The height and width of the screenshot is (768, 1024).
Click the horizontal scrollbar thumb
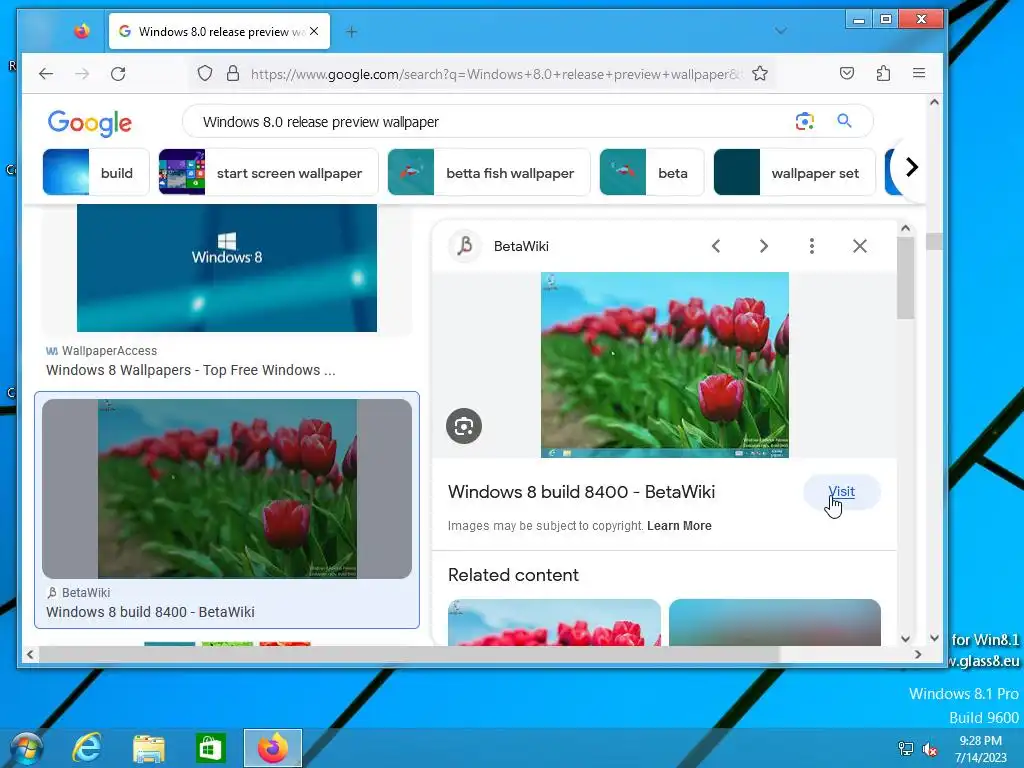pos(409,654)
